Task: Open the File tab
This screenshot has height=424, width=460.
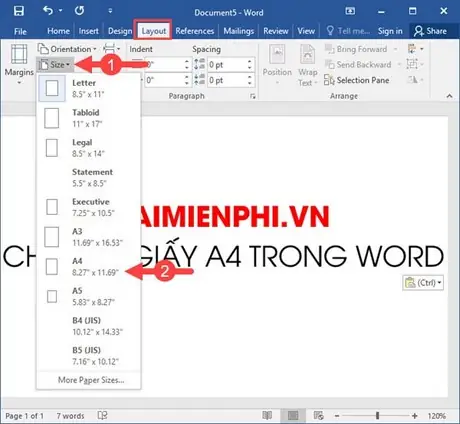Action: click(x=20, y=31)
